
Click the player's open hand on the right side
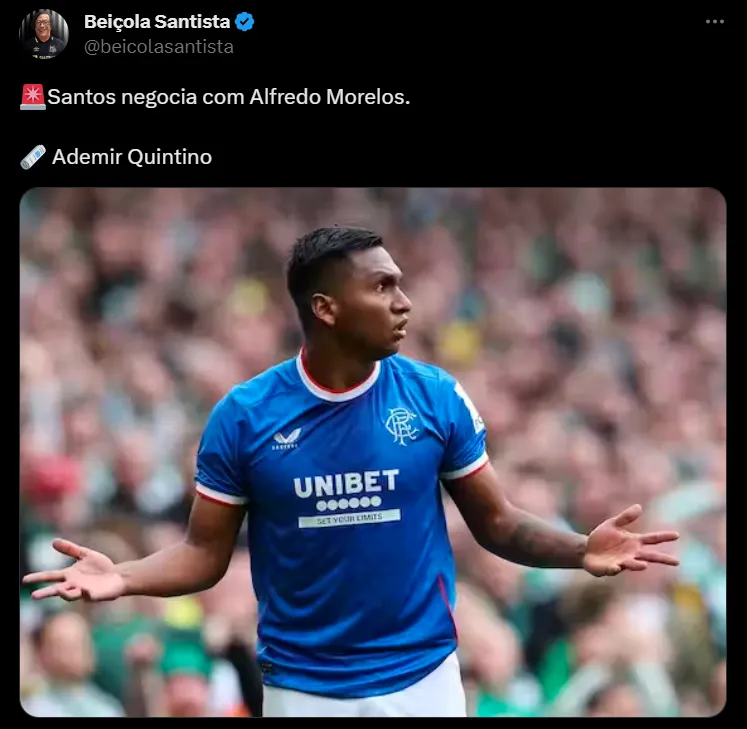pos(630,542)
